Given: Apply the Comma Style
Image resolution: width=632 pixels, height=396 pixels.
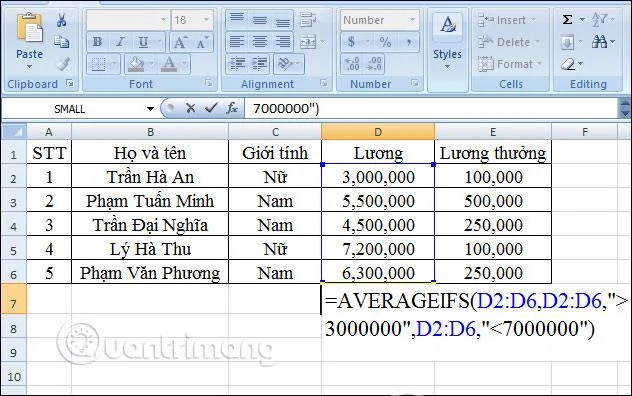Looking at the screenshot, I should coord(409,42).
